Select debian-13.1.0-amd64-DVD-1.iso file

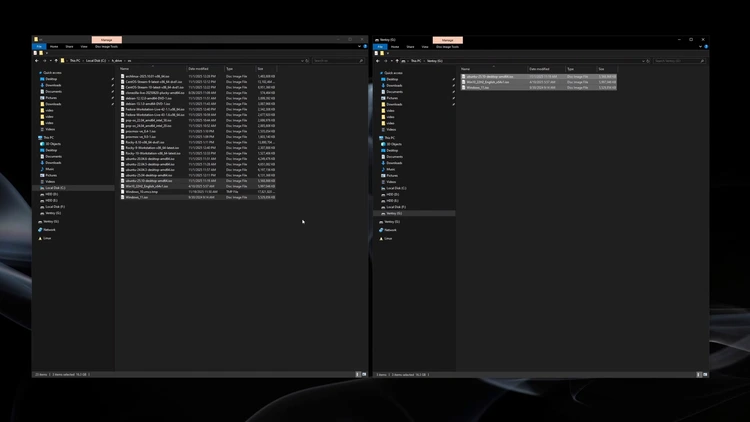point(198,104)
